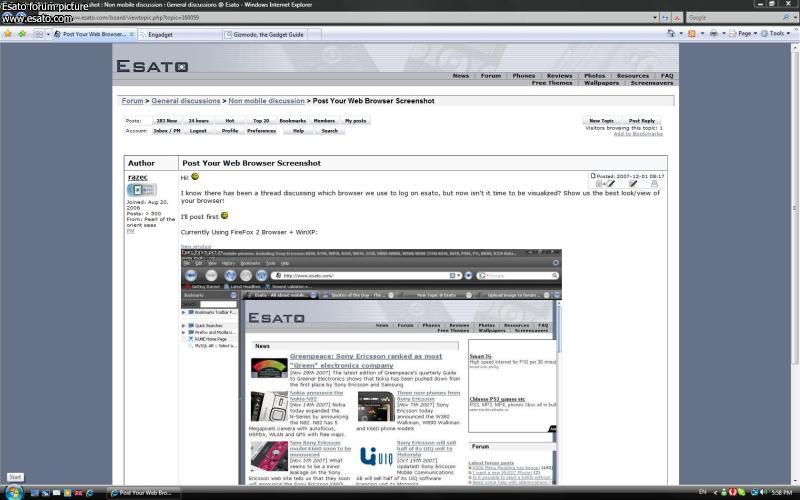Click the 283 New posts button
The height and width of the screenshot is (500, 800).
(167, 121)
